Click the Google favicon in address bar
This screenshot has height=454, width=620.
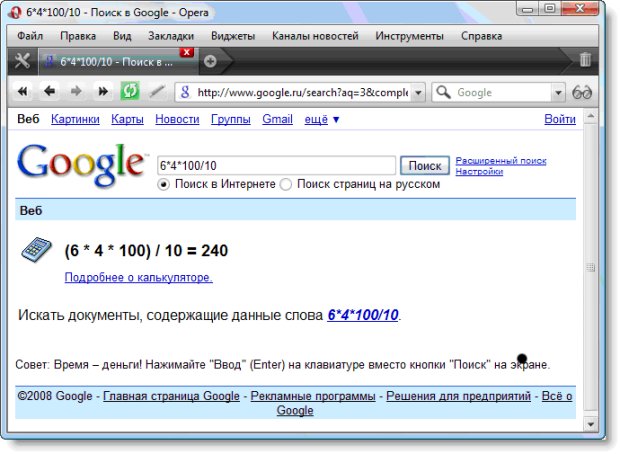[185, 92]
